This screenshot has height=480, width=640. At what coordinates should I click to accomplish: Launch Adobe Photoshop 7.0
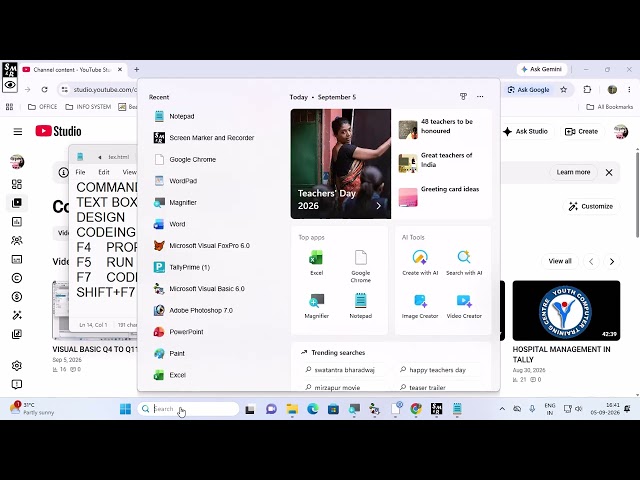193,310
